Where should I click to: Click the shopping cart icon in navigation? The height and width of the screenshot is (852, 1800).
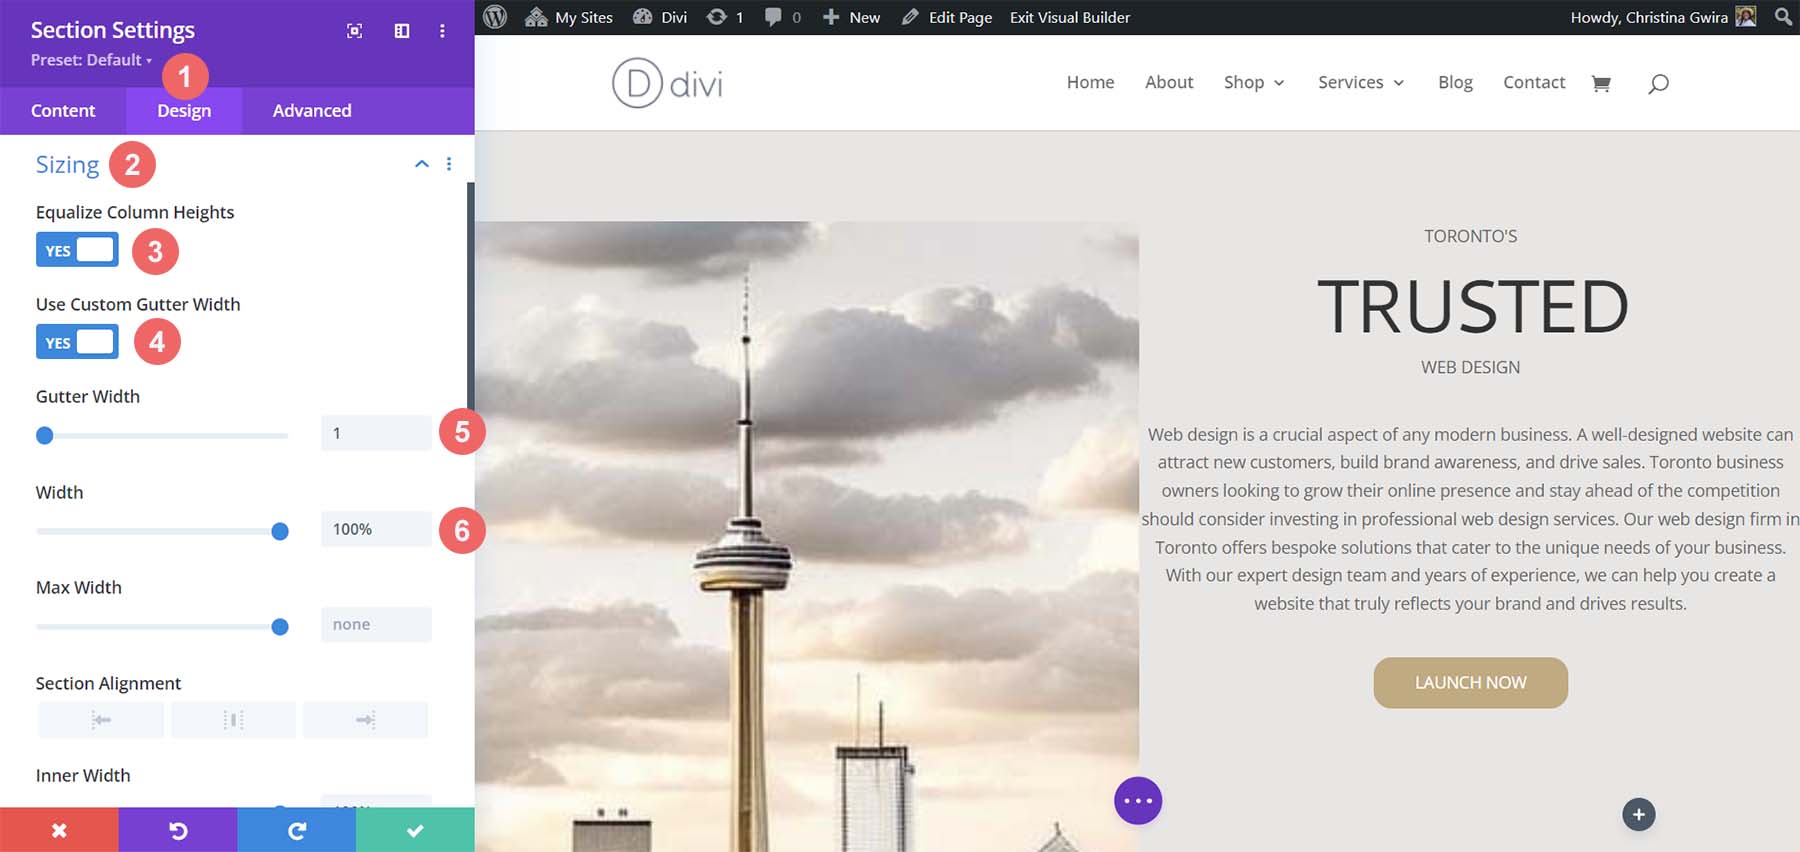coord(1600,84)
